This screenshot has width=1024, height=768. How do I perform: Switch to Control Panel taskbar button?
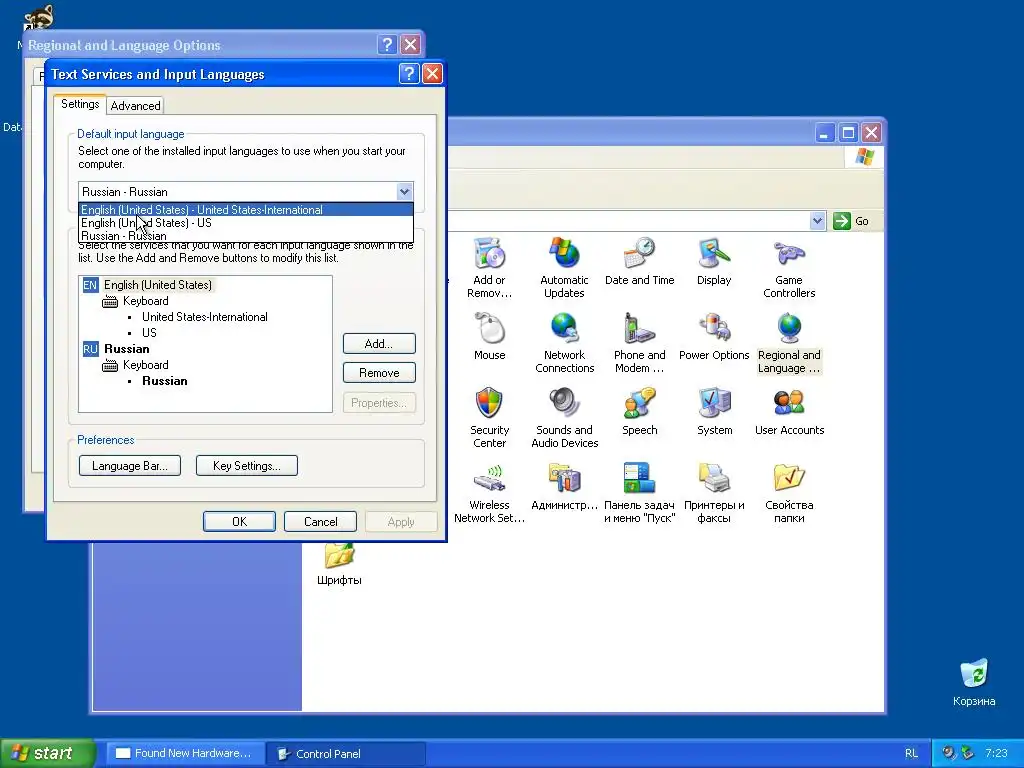click(x=346, y=754)
